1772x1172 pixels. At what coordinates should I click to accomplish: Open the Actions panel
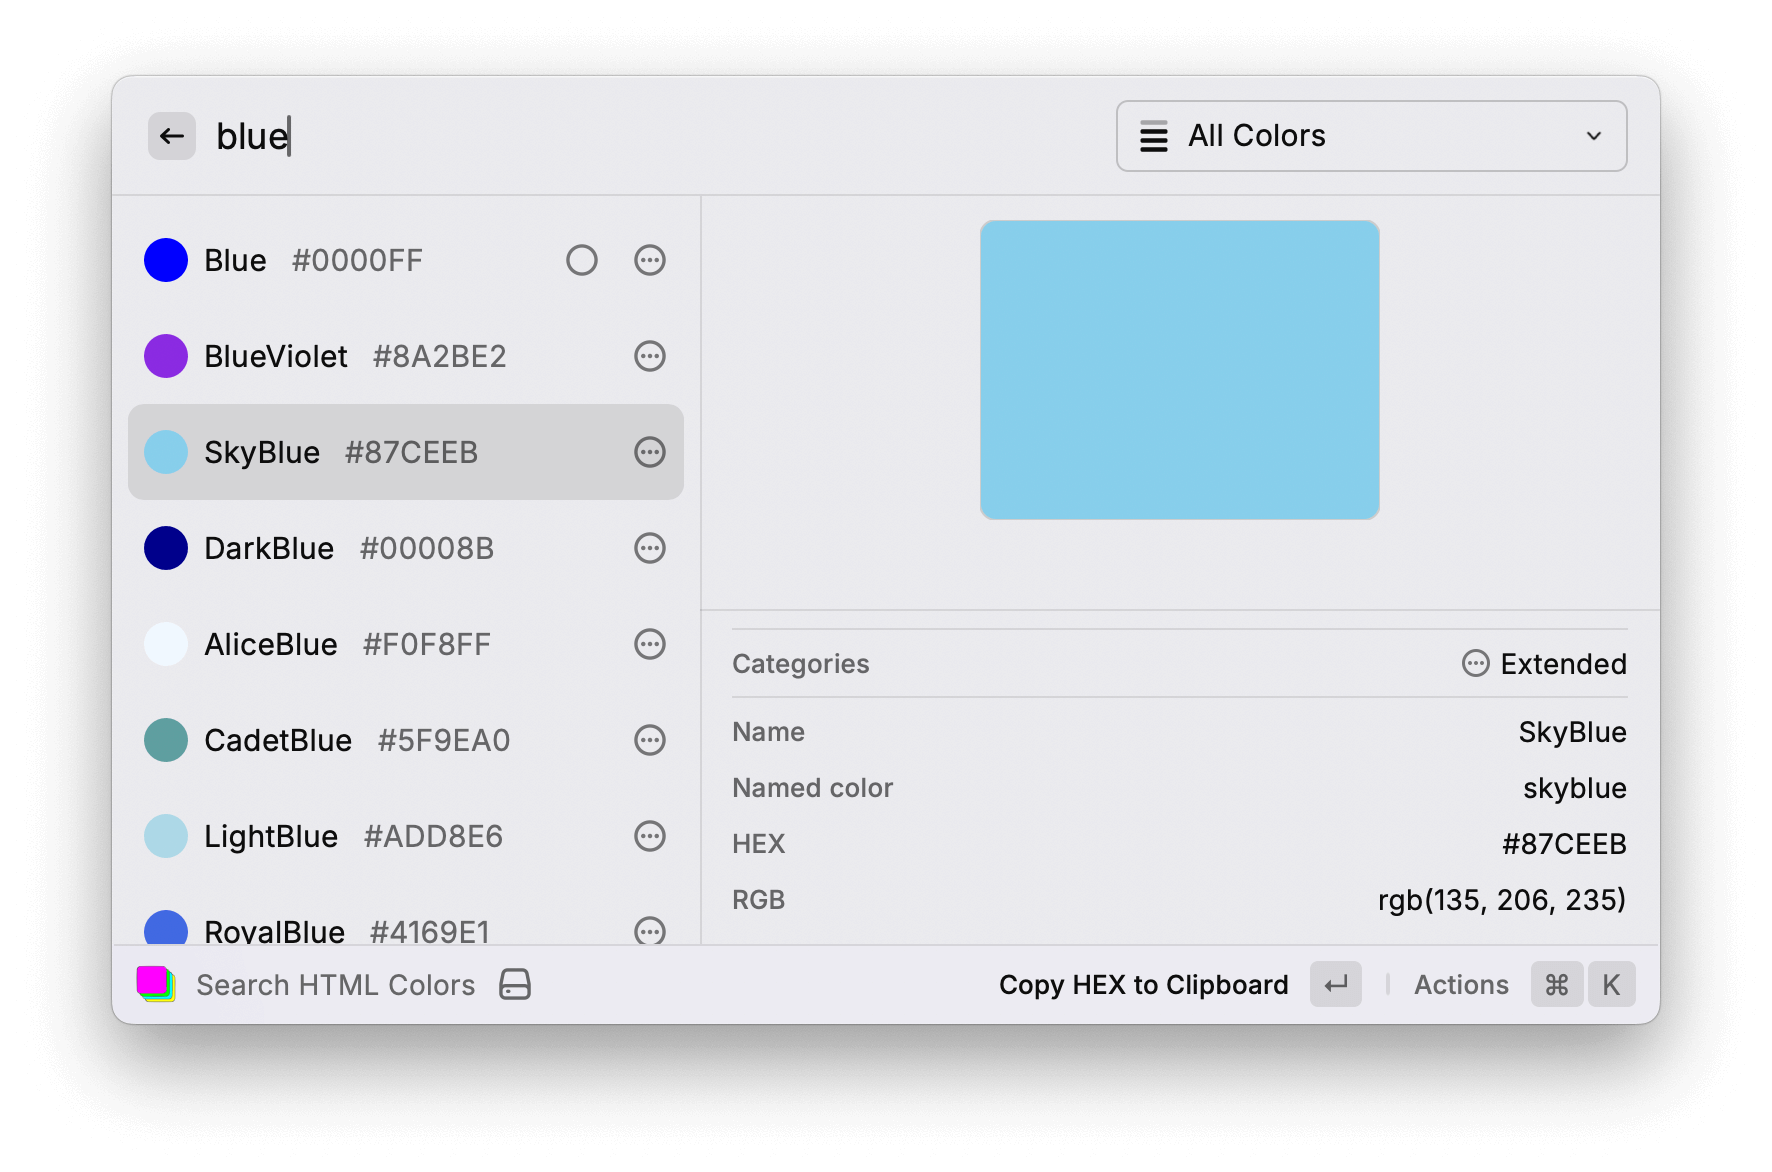click(1461, 984)
